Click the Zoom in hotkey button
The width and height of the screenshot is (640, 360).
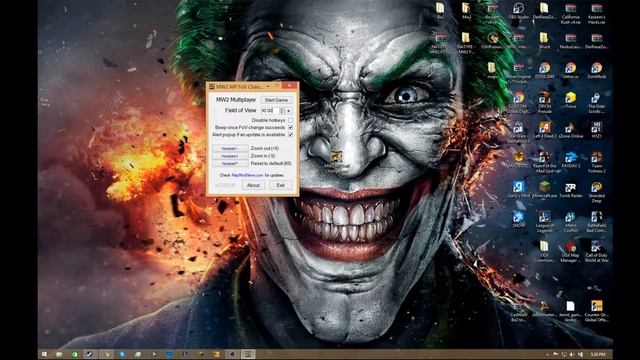click(230, 156)
